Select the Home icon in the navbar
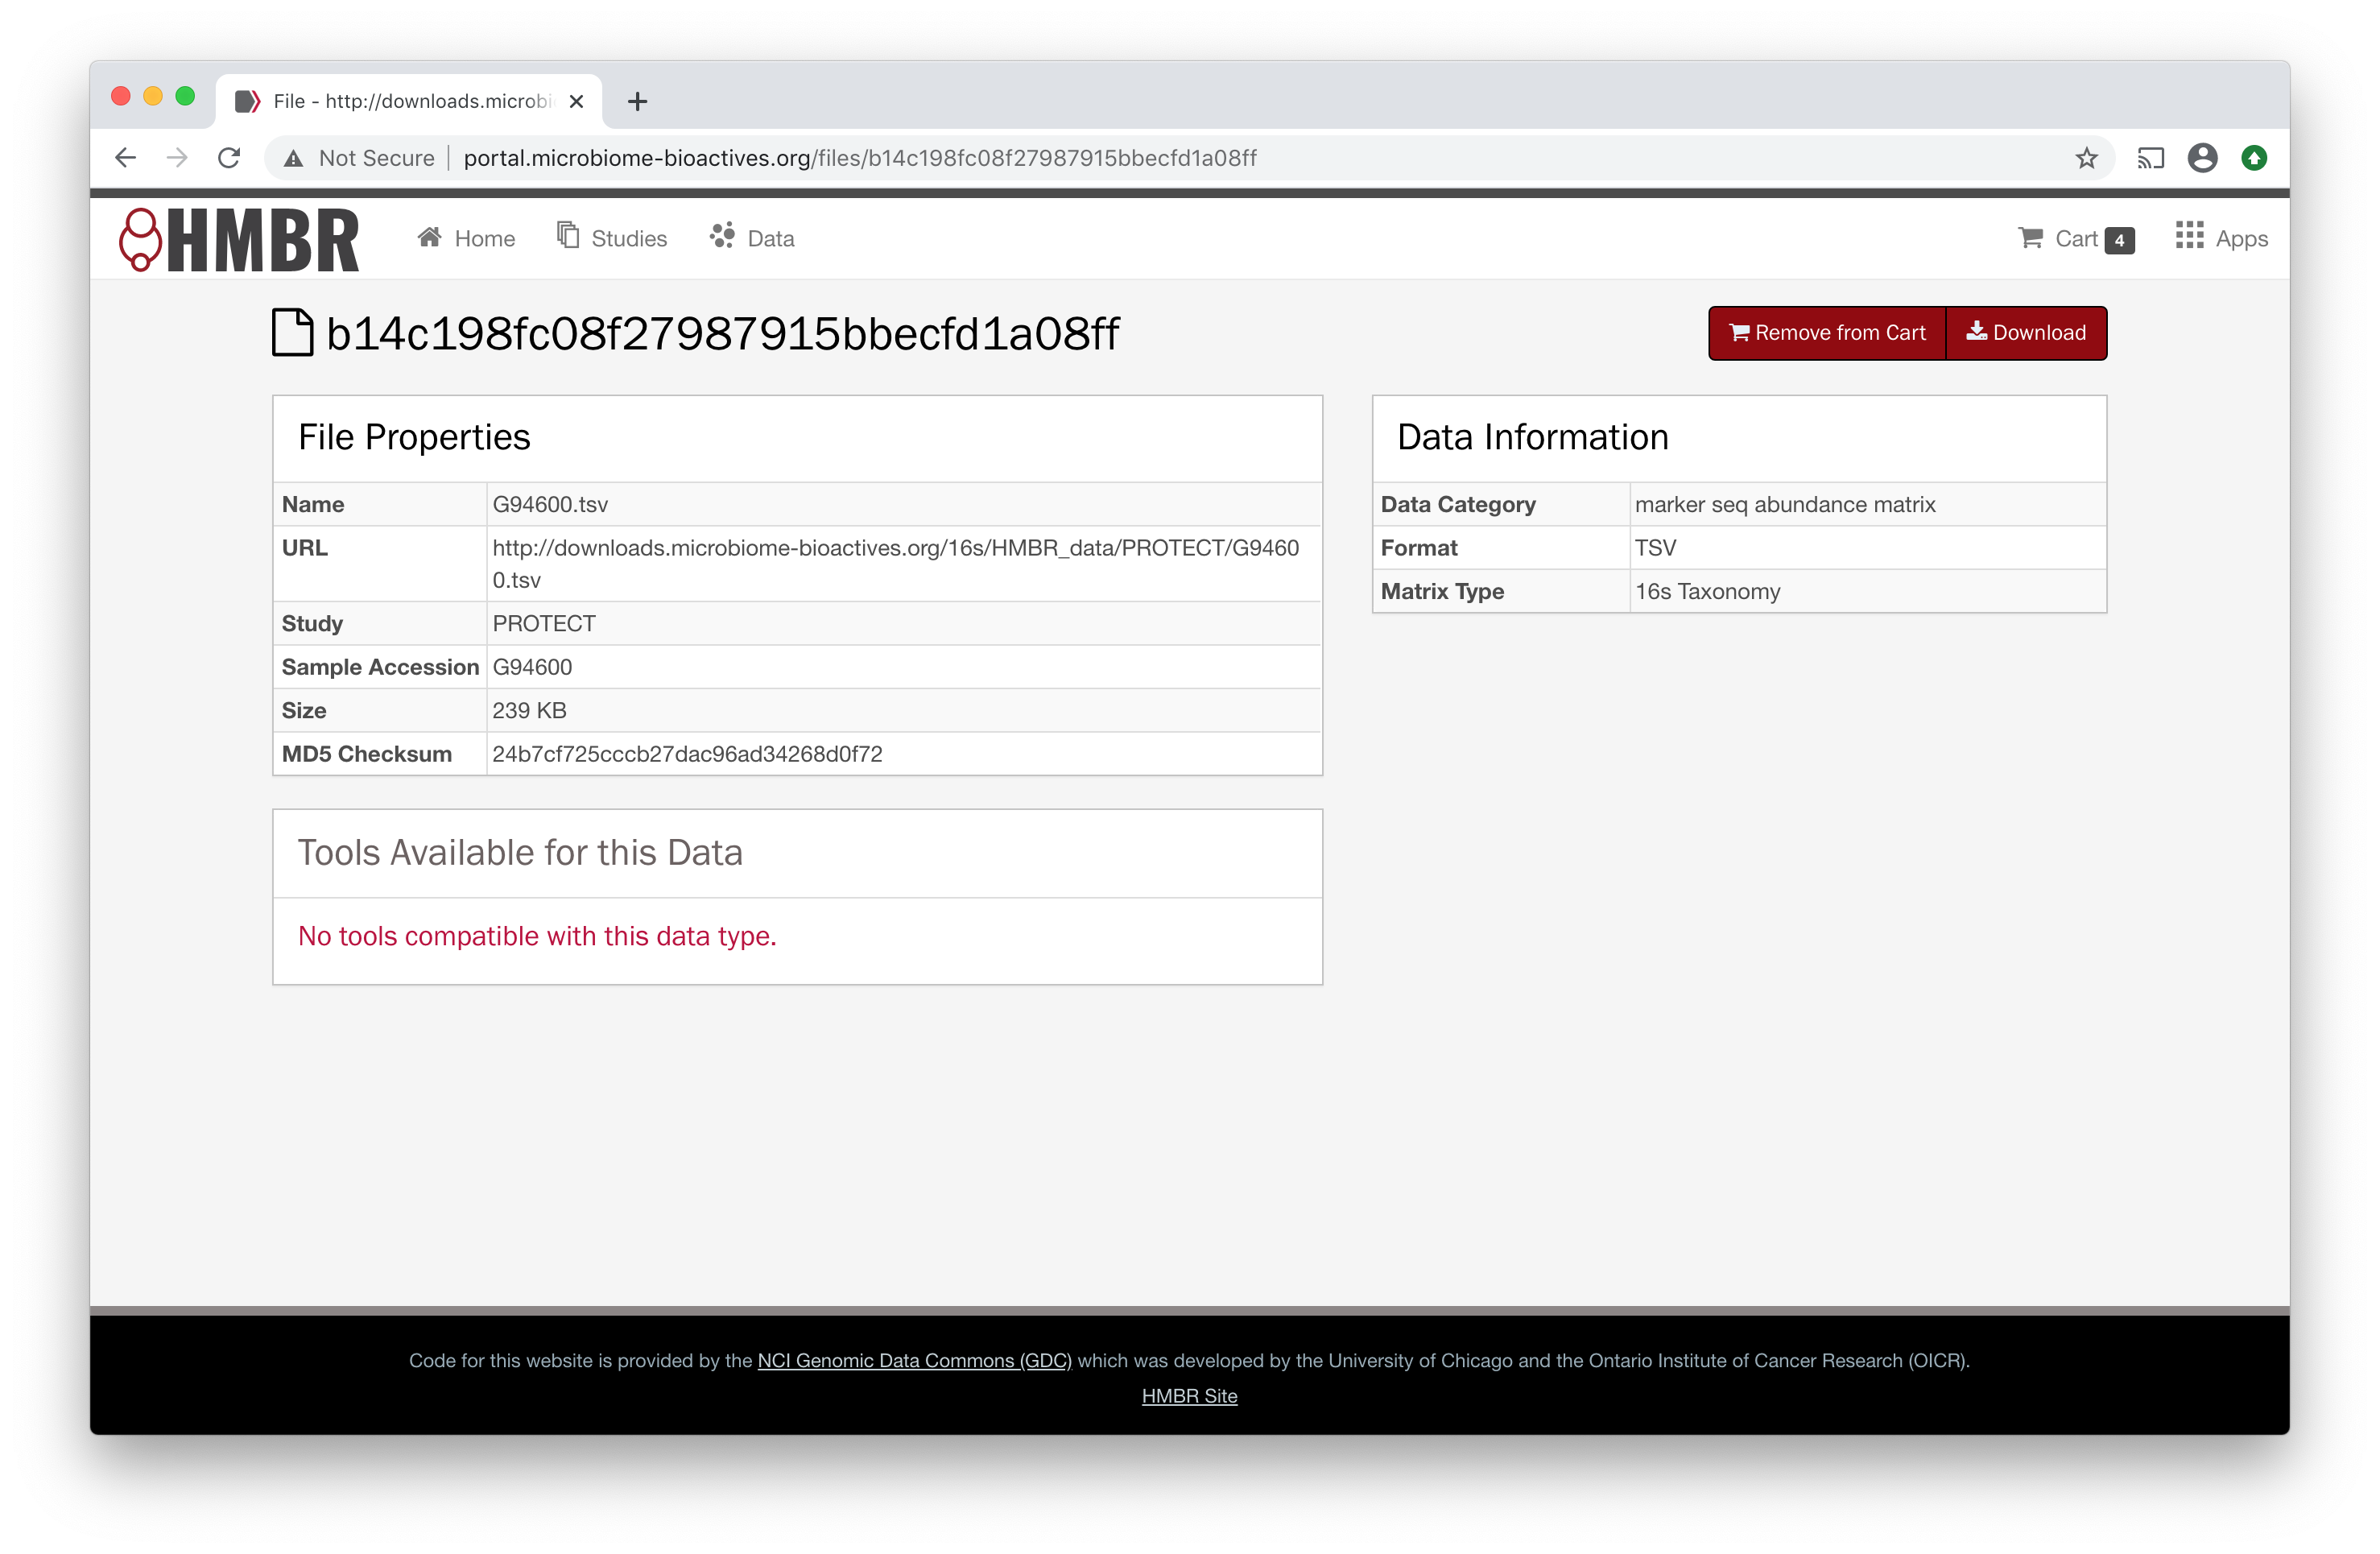This screenshot has height=1554, width=2380. [x=430, y=236]
